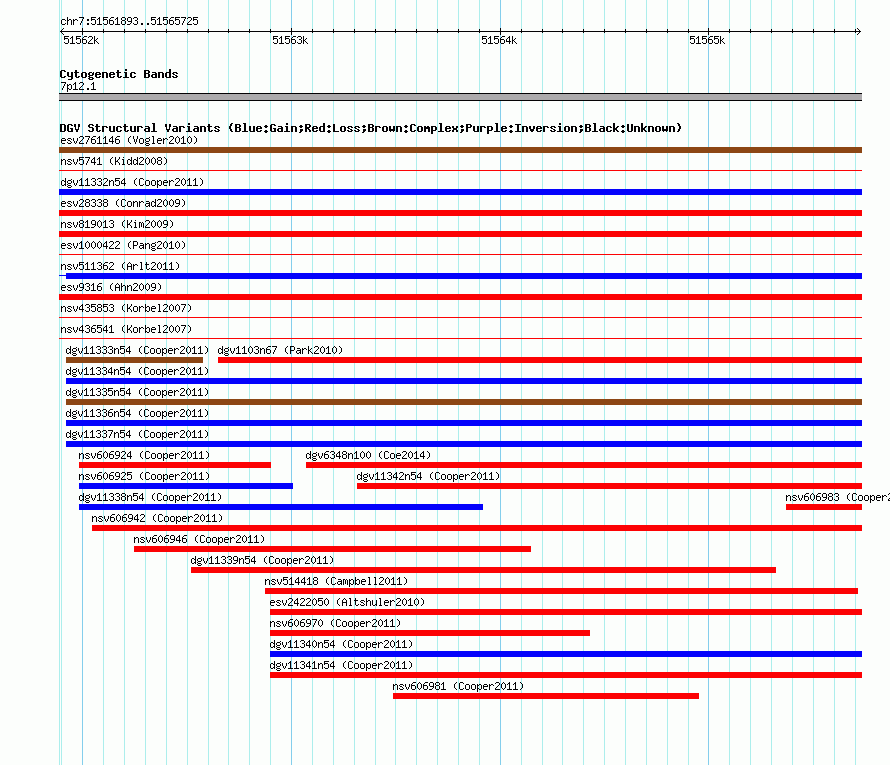Open dgv11337n54 (Cooper2011) variant label

pos(137,434)
